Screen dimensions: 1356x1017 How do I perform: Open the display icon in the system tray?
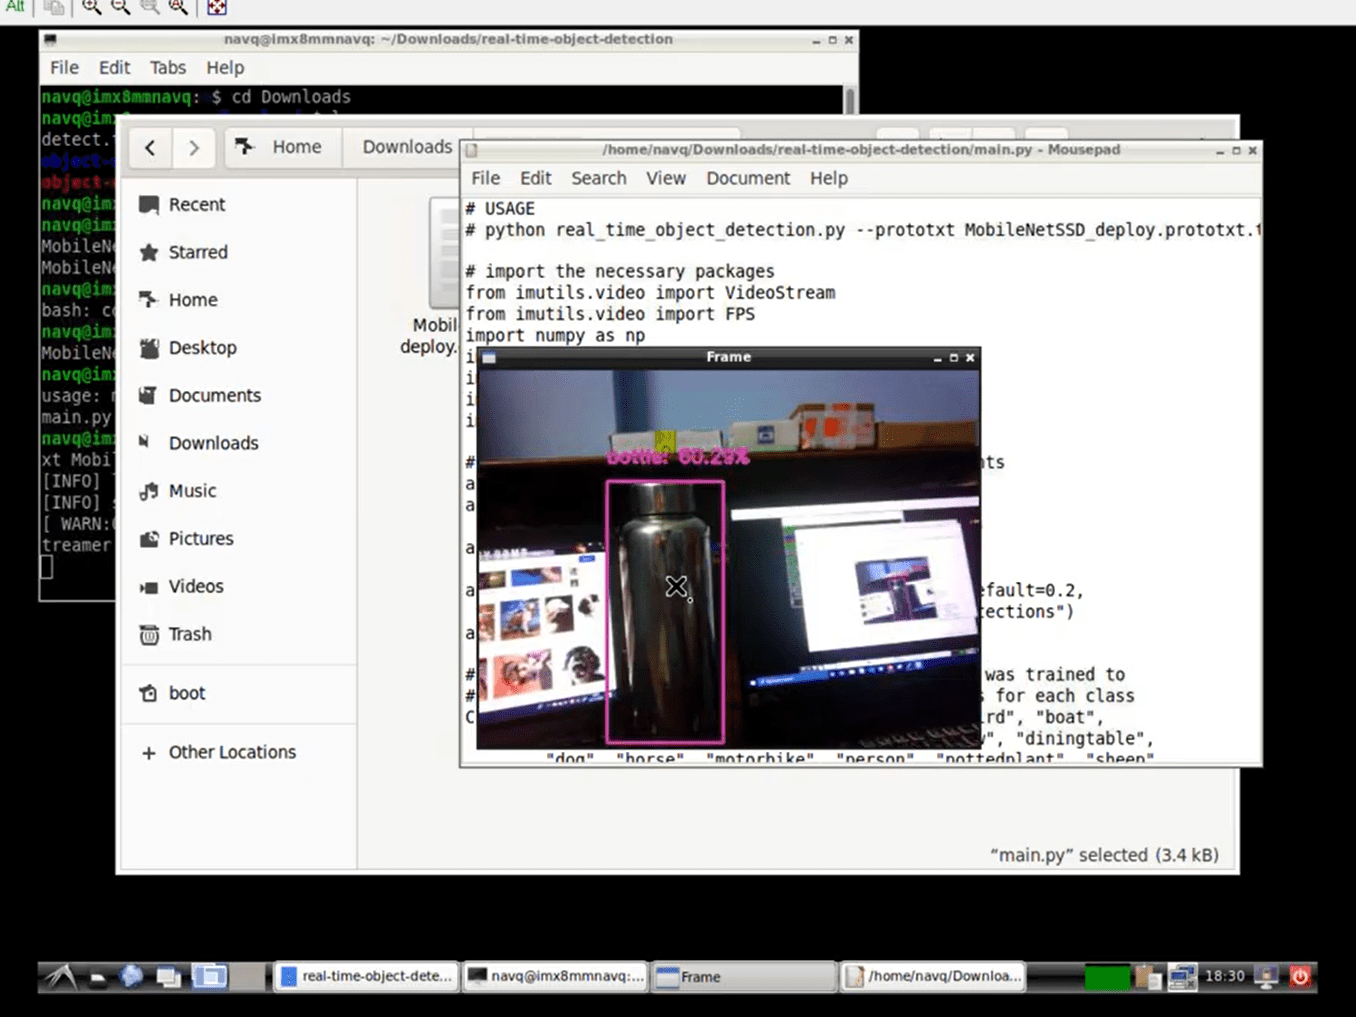click(1265, 977)
